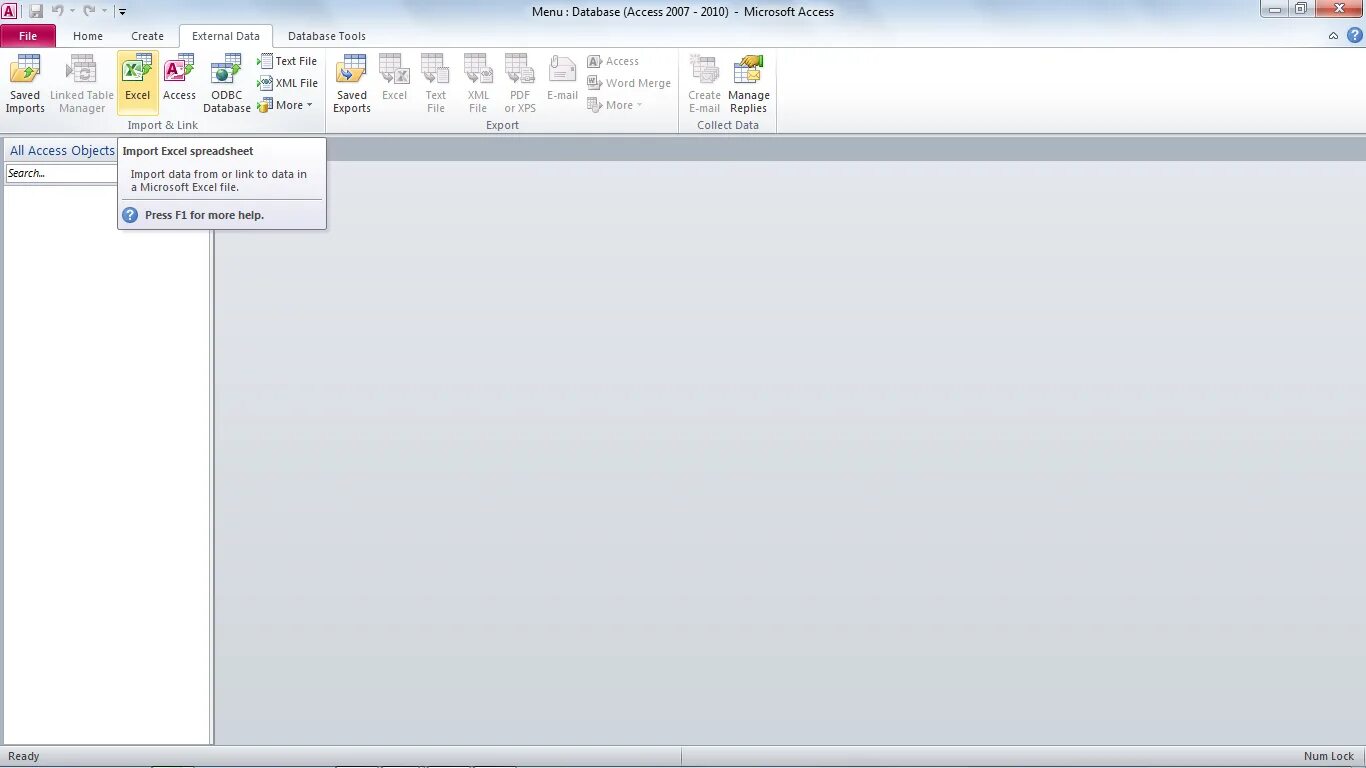Open ODBC Database import
The width and height of the screenshot is (1366, 768).
click(227, 84)
